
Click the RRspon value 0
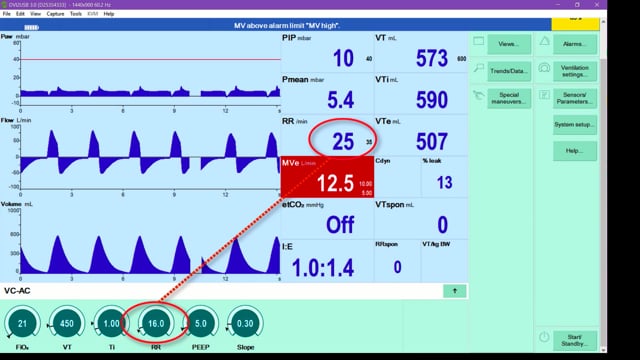(397, 267)
